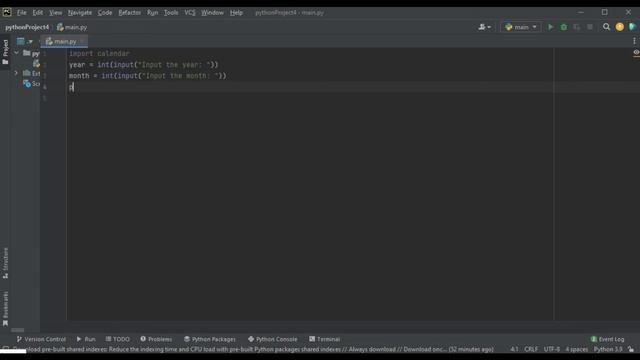Open the Code menu

(105, 13)
